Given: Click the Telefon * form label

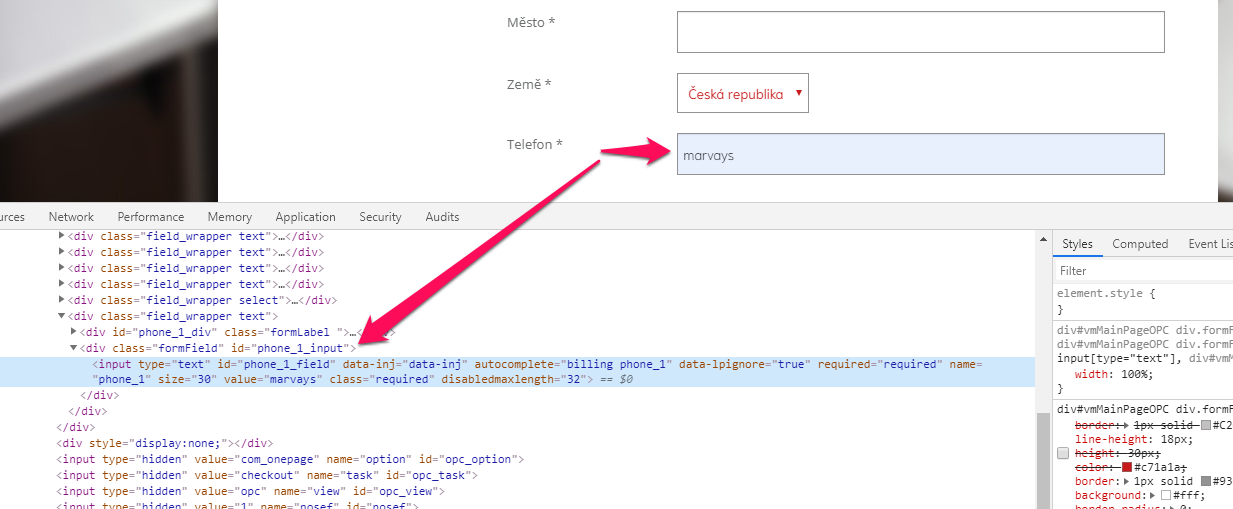Looking at the screenshot, I should pos(535,145).
